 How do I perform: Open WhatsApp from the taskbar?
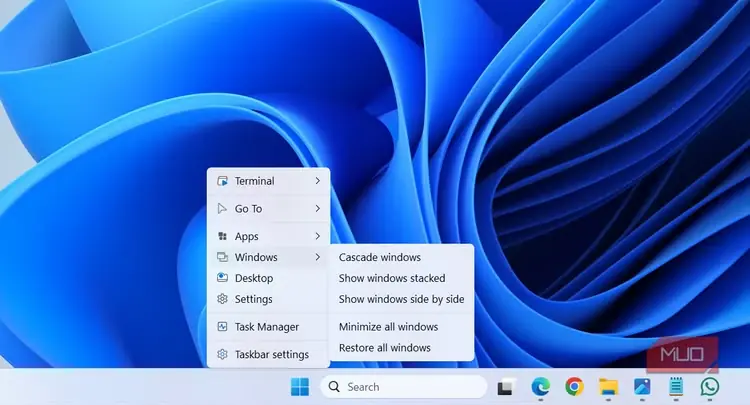(710, 386)
